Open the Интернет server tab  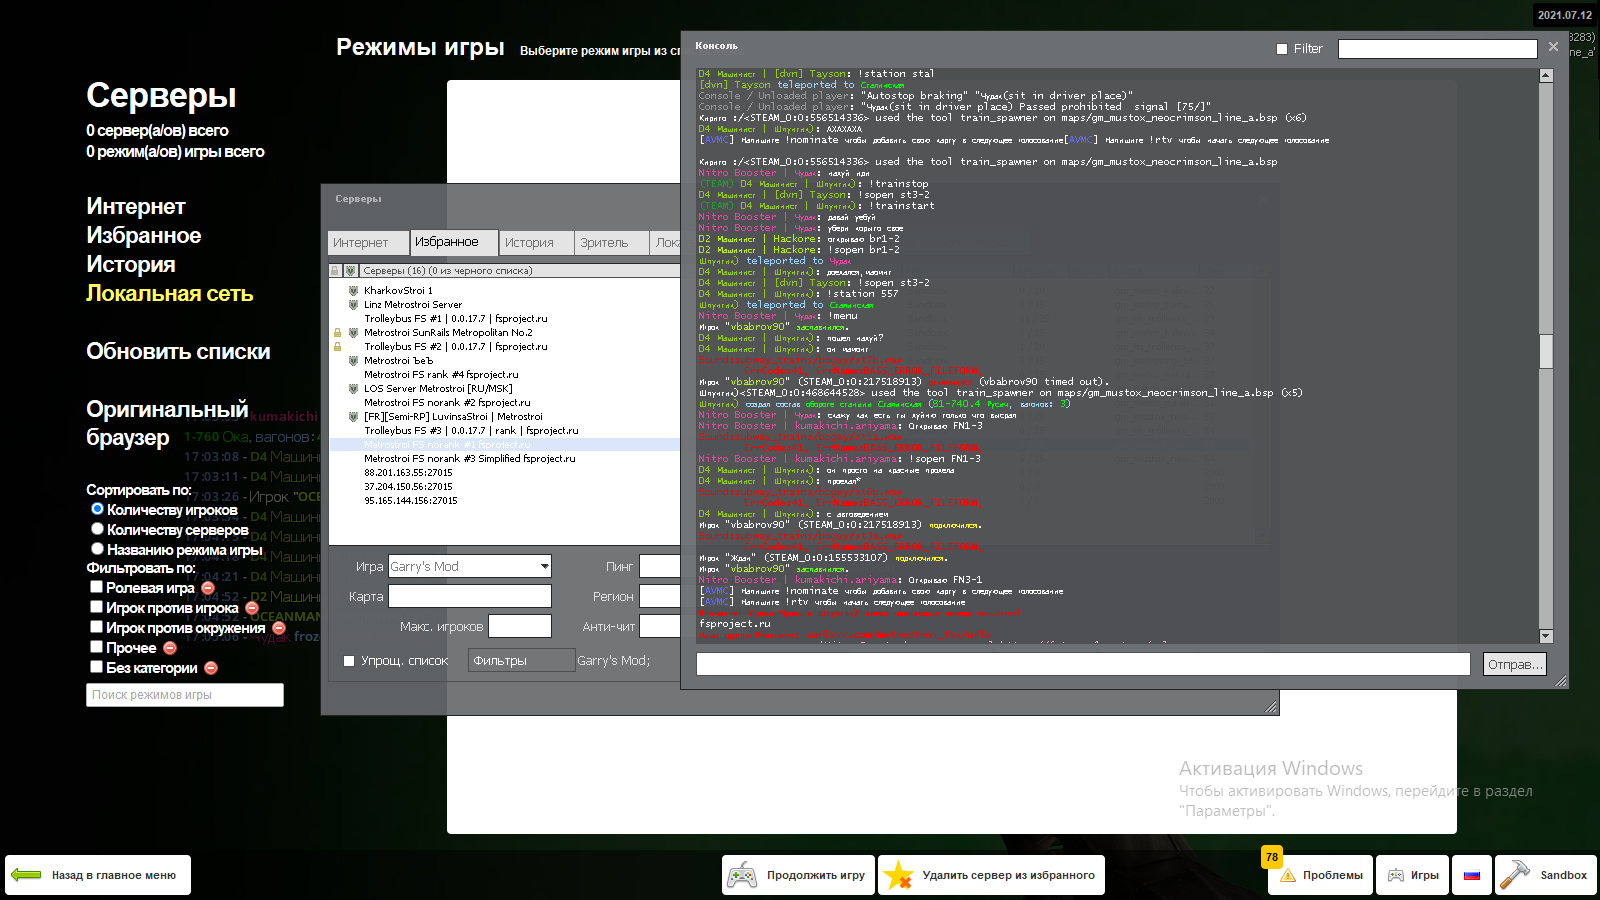click(x=361, y=243)
